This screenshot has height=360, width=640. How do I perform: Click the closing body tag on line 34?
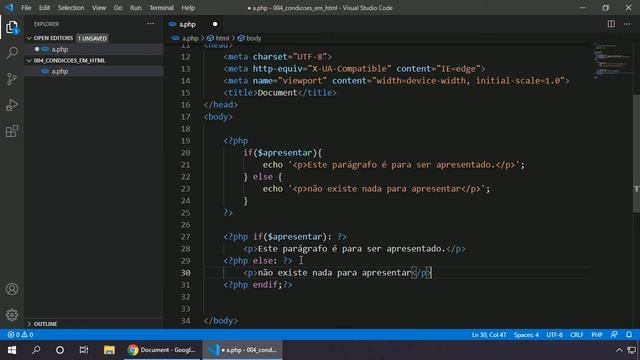click(221, 321)
